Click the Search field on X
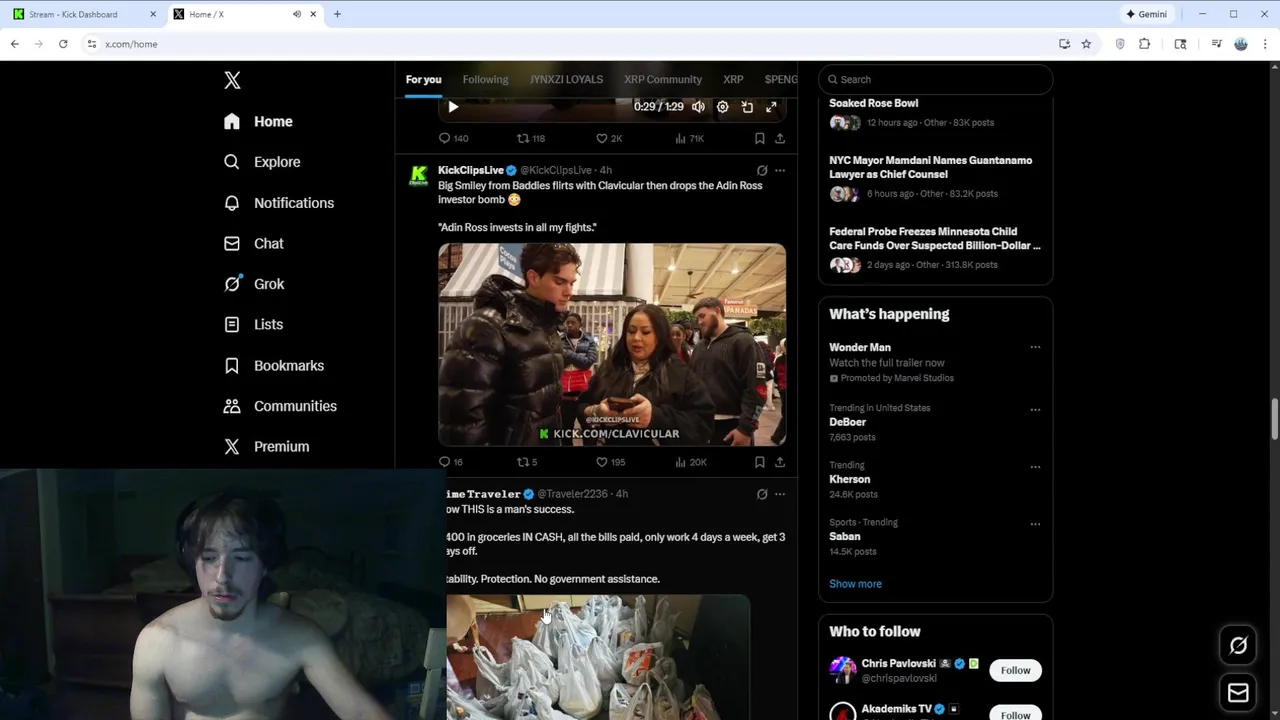This screenshot has height=720, width=1280. [935, 80]
